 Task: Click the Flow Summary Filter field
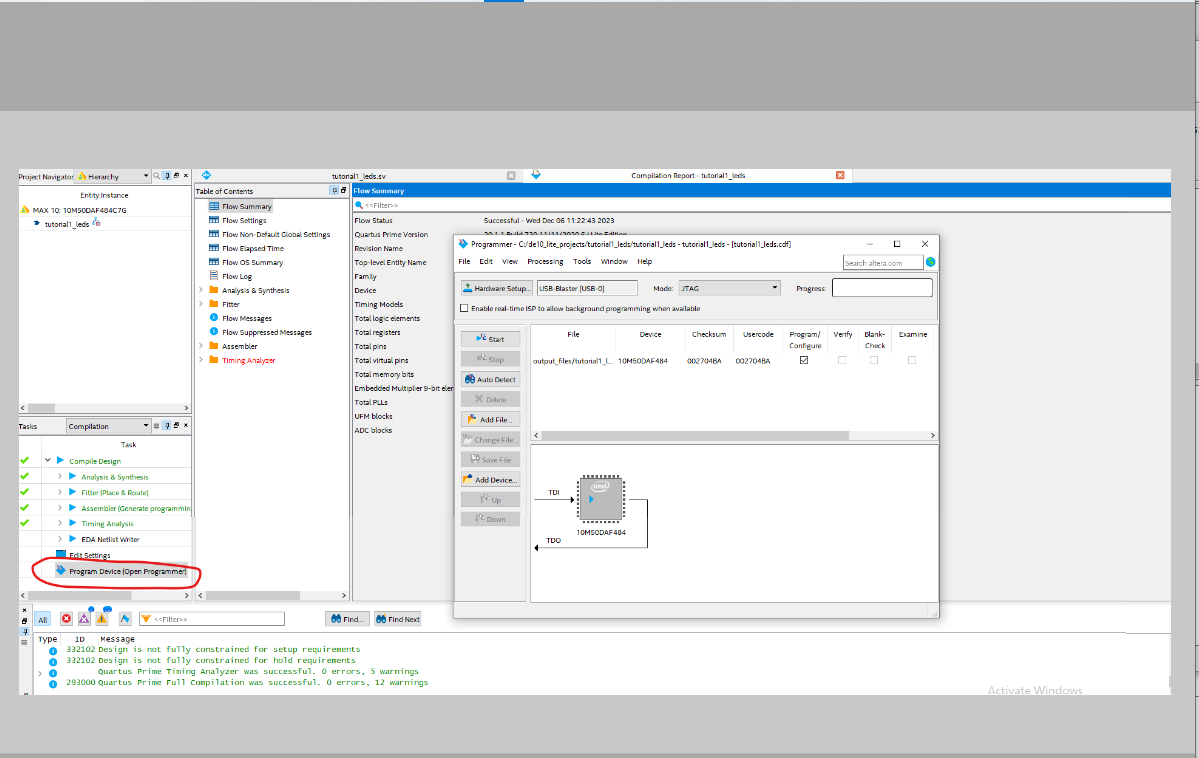point(761,205)
